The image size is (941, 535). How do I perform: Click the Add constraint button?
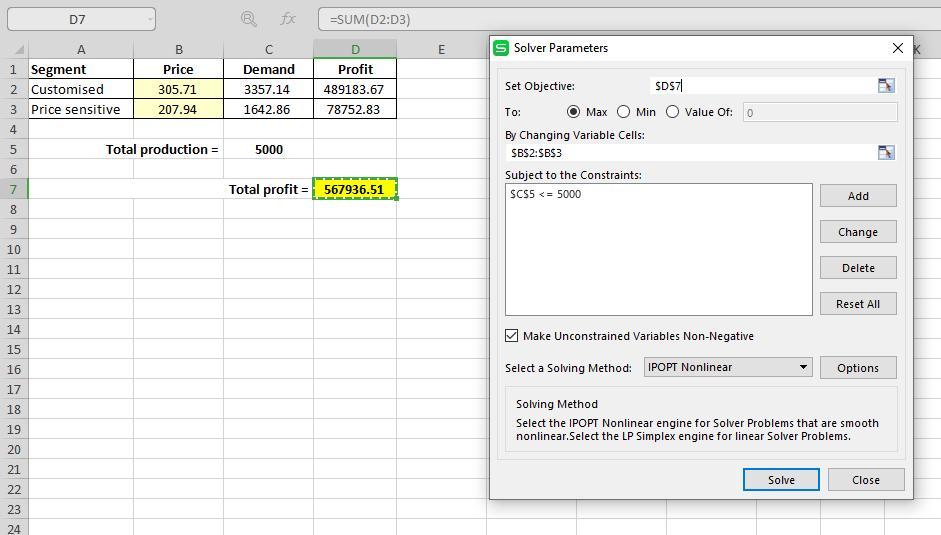click(x=858, y=196)
